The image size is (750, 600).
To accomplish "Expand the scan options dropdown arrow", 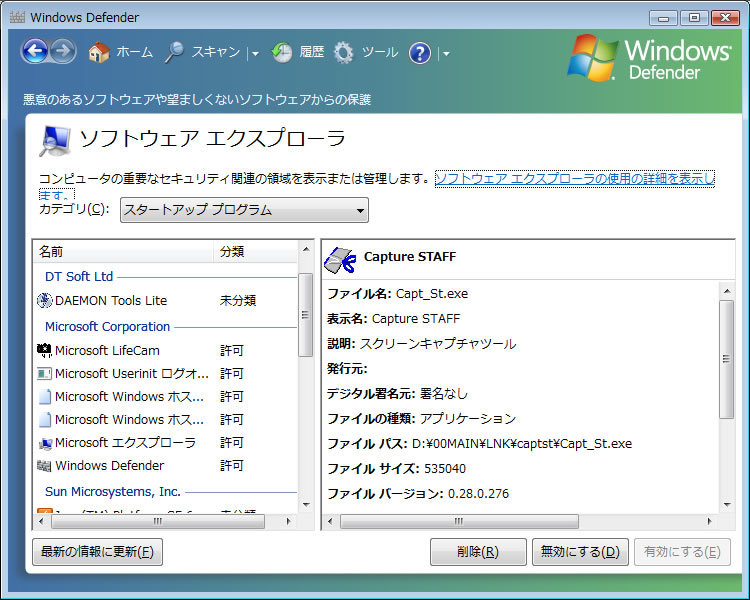I will (x=255, y=54).
